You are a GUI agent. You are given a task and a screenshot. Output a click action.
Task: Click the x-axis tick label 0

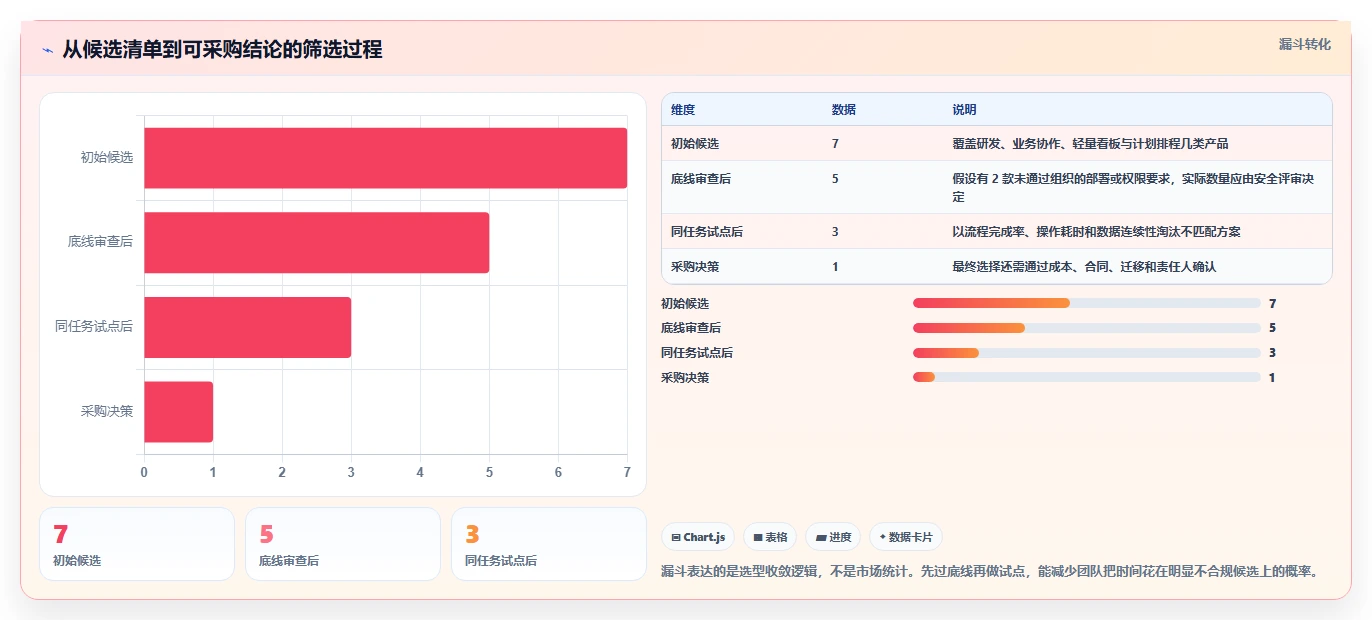[144, 472]
